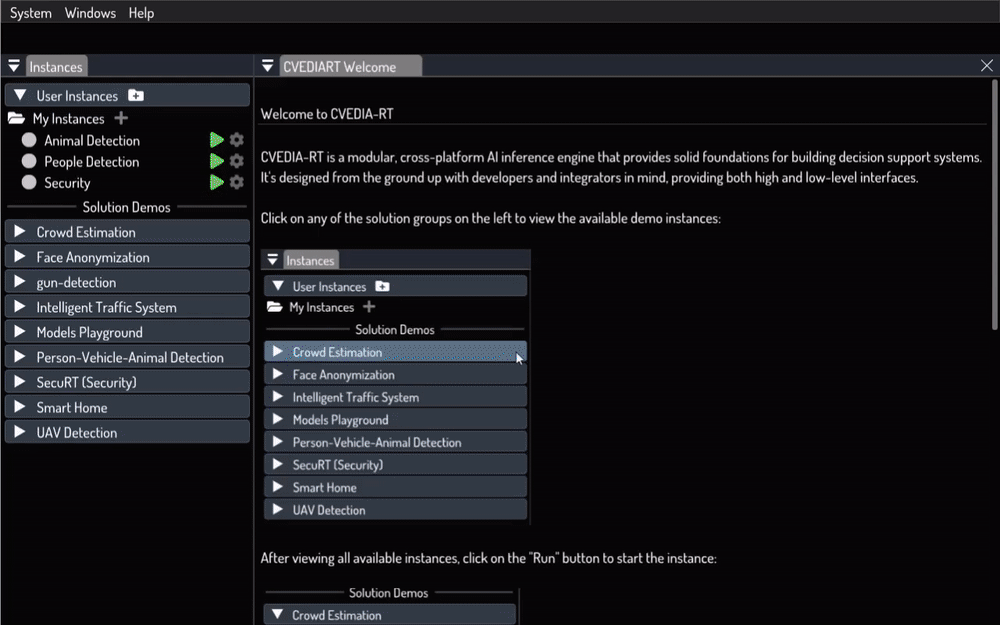Image resolution: width=1000 pixels, height=625 pixels.
Task: Expand the gun-detection group
Action: click(127, 282)
